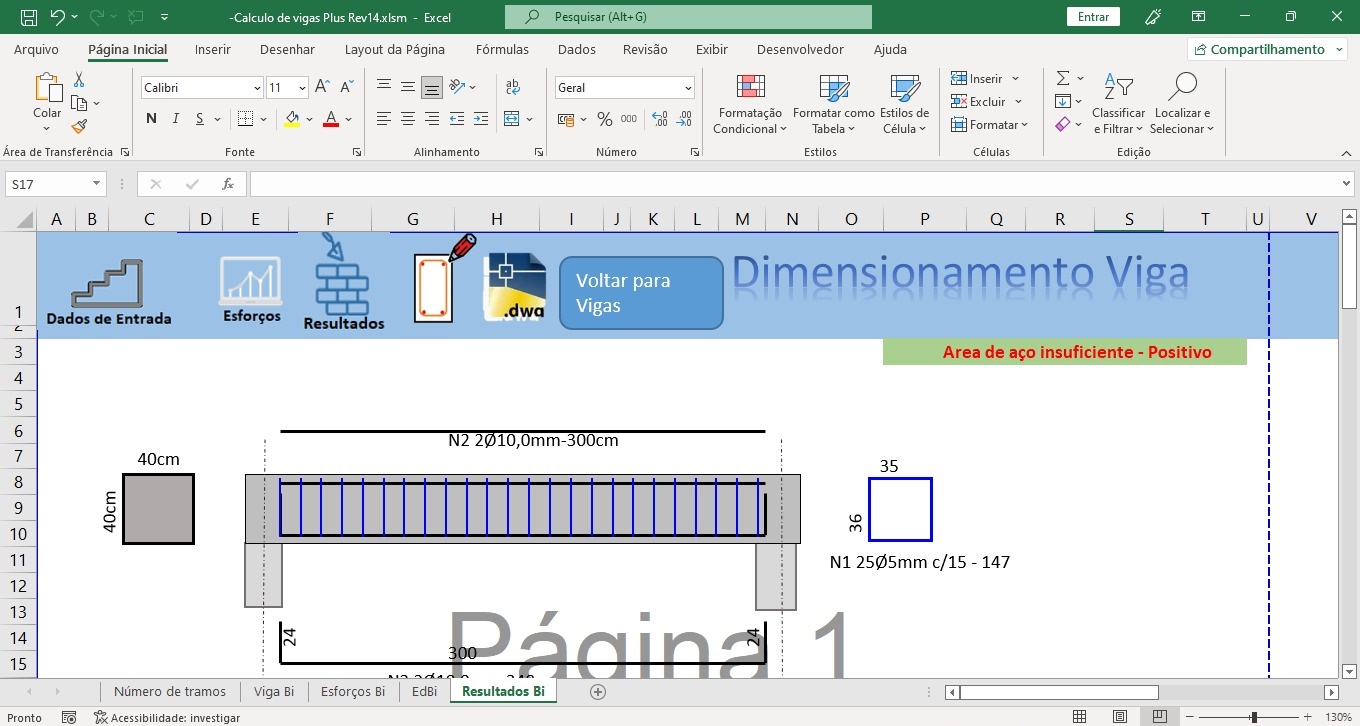Align text right icon
The height and width of the screenshot is (726, 1360).
431,119
